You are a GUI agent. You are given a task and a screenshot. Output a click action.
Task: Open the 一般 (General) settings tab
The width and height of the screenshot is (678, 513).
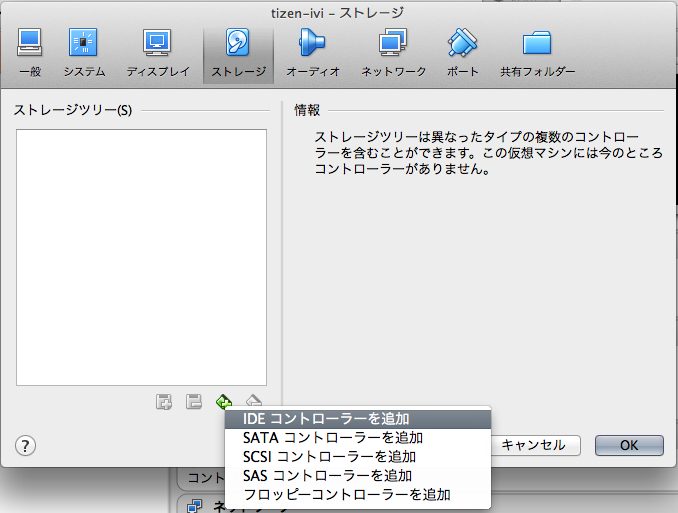coord(30,53)
